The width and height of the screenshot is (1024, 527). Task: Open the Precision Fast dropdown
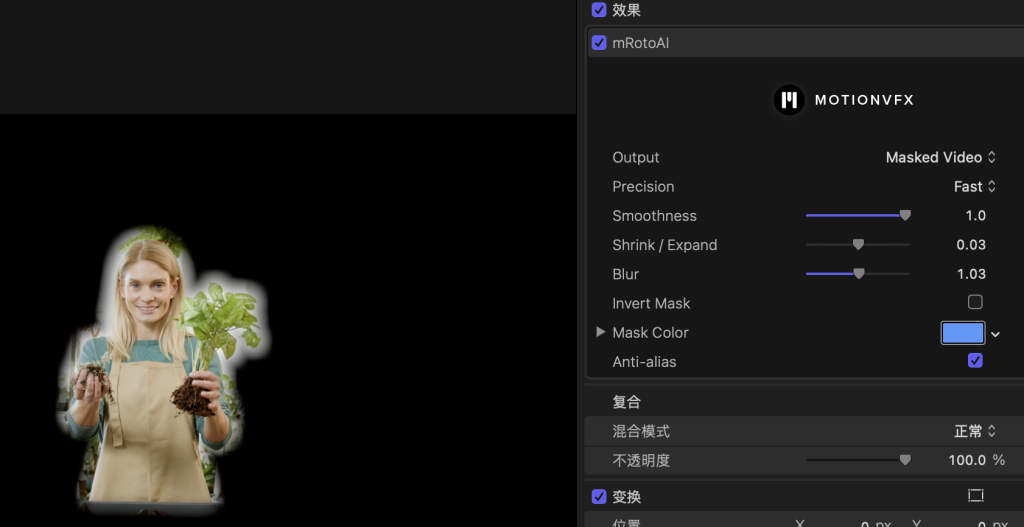[974, 186]
